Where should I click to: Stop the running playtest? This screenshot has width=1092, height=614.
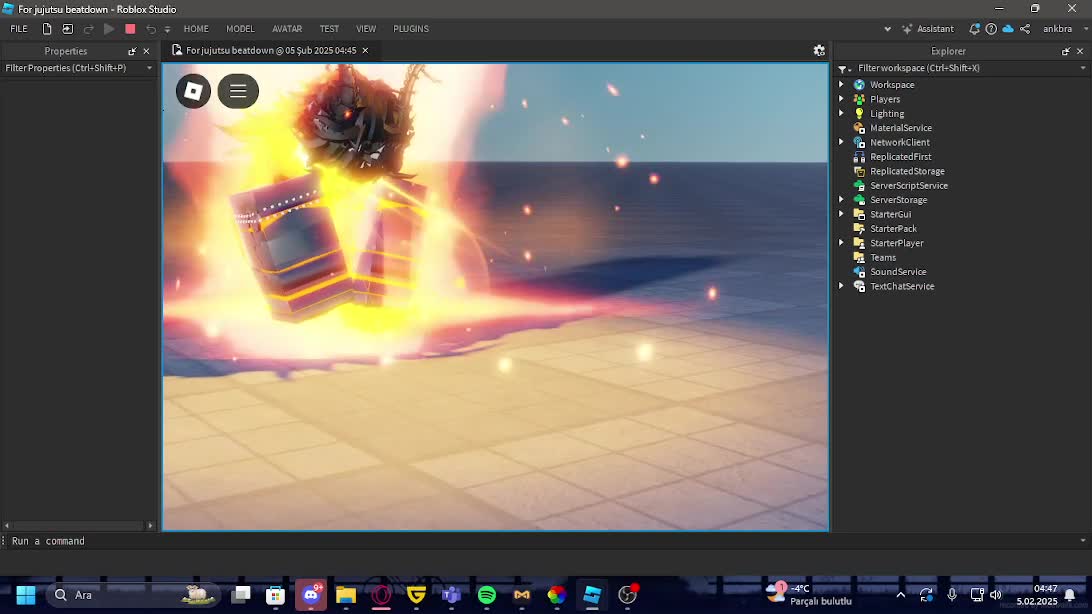[130, 29]
